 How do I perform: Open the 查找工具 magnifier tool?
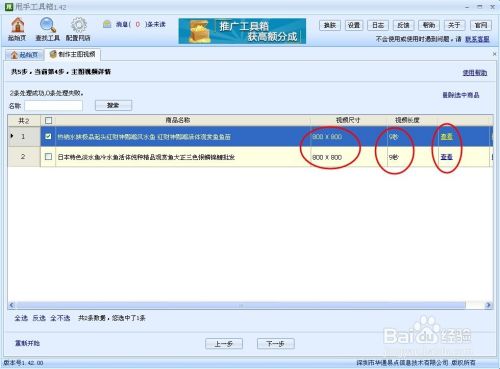(48, 29)
